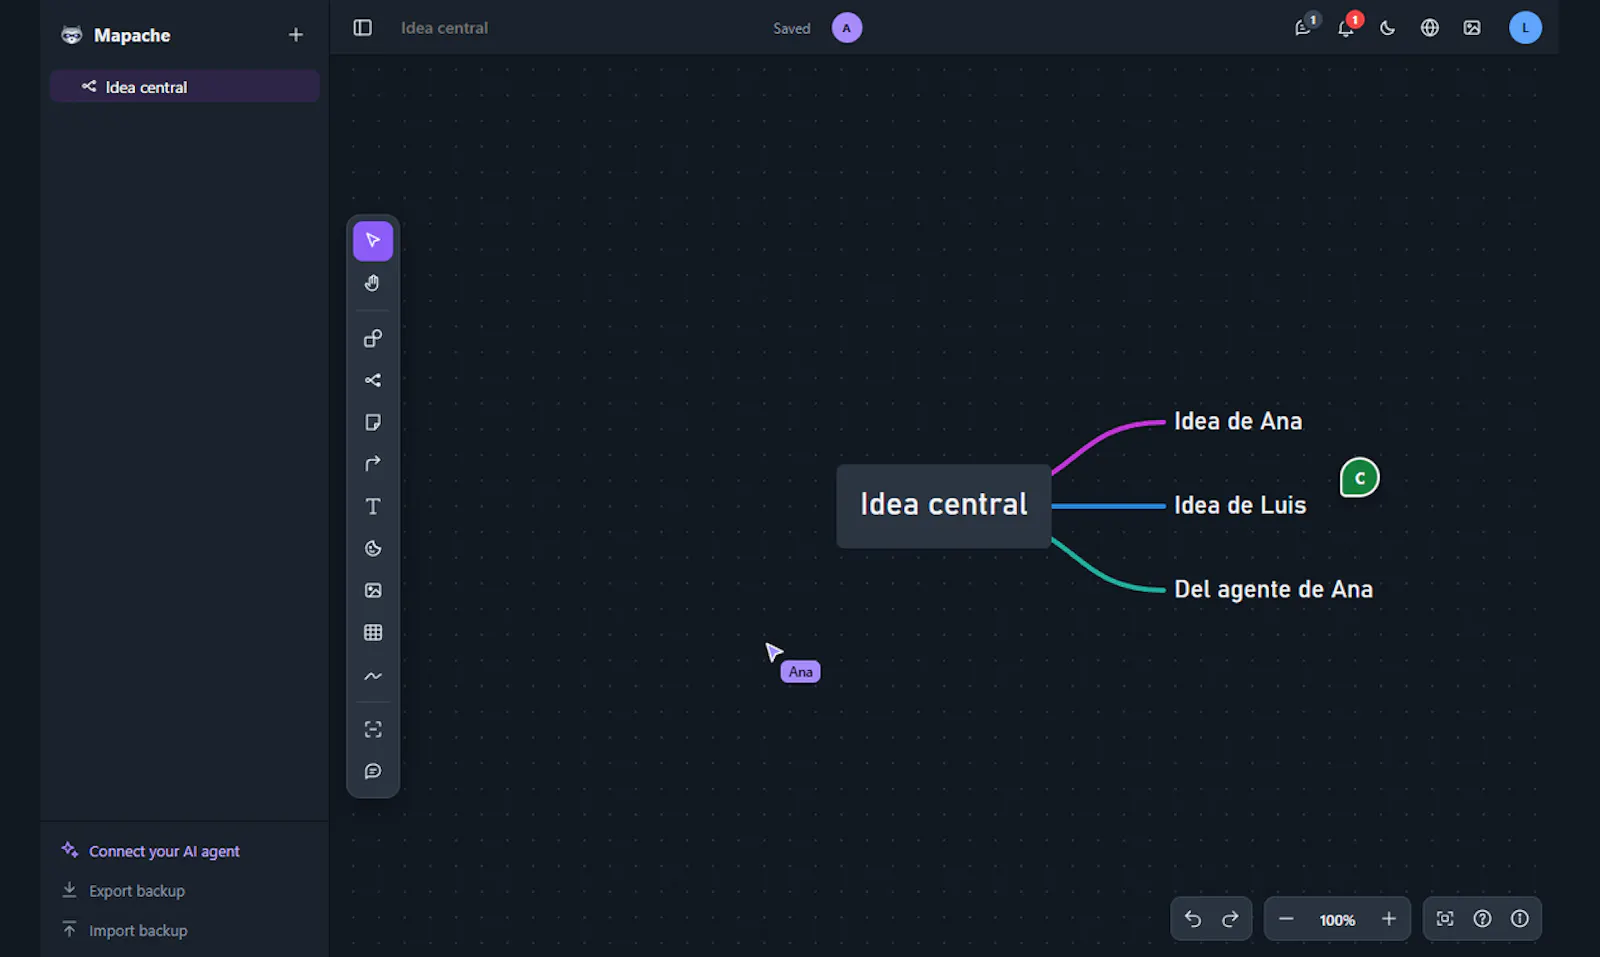This screenshot has height=957, width=1600.
Task: Undo the last action
Action: 1193,919
